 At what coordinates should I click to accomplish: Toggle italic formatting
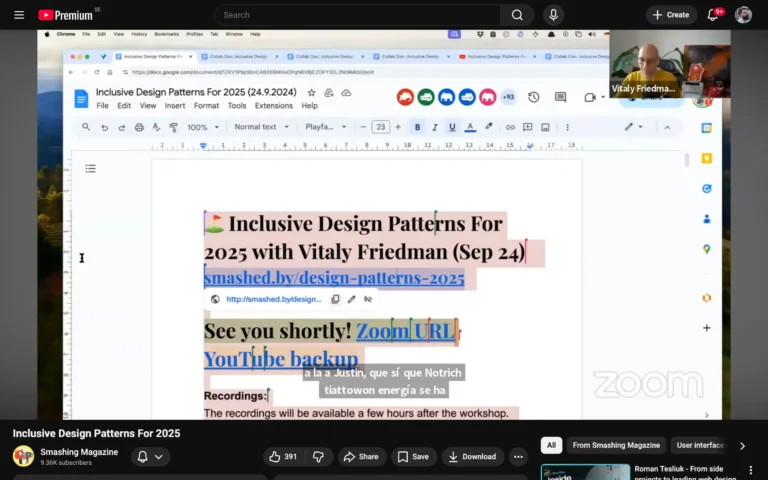tap(434, 127)
